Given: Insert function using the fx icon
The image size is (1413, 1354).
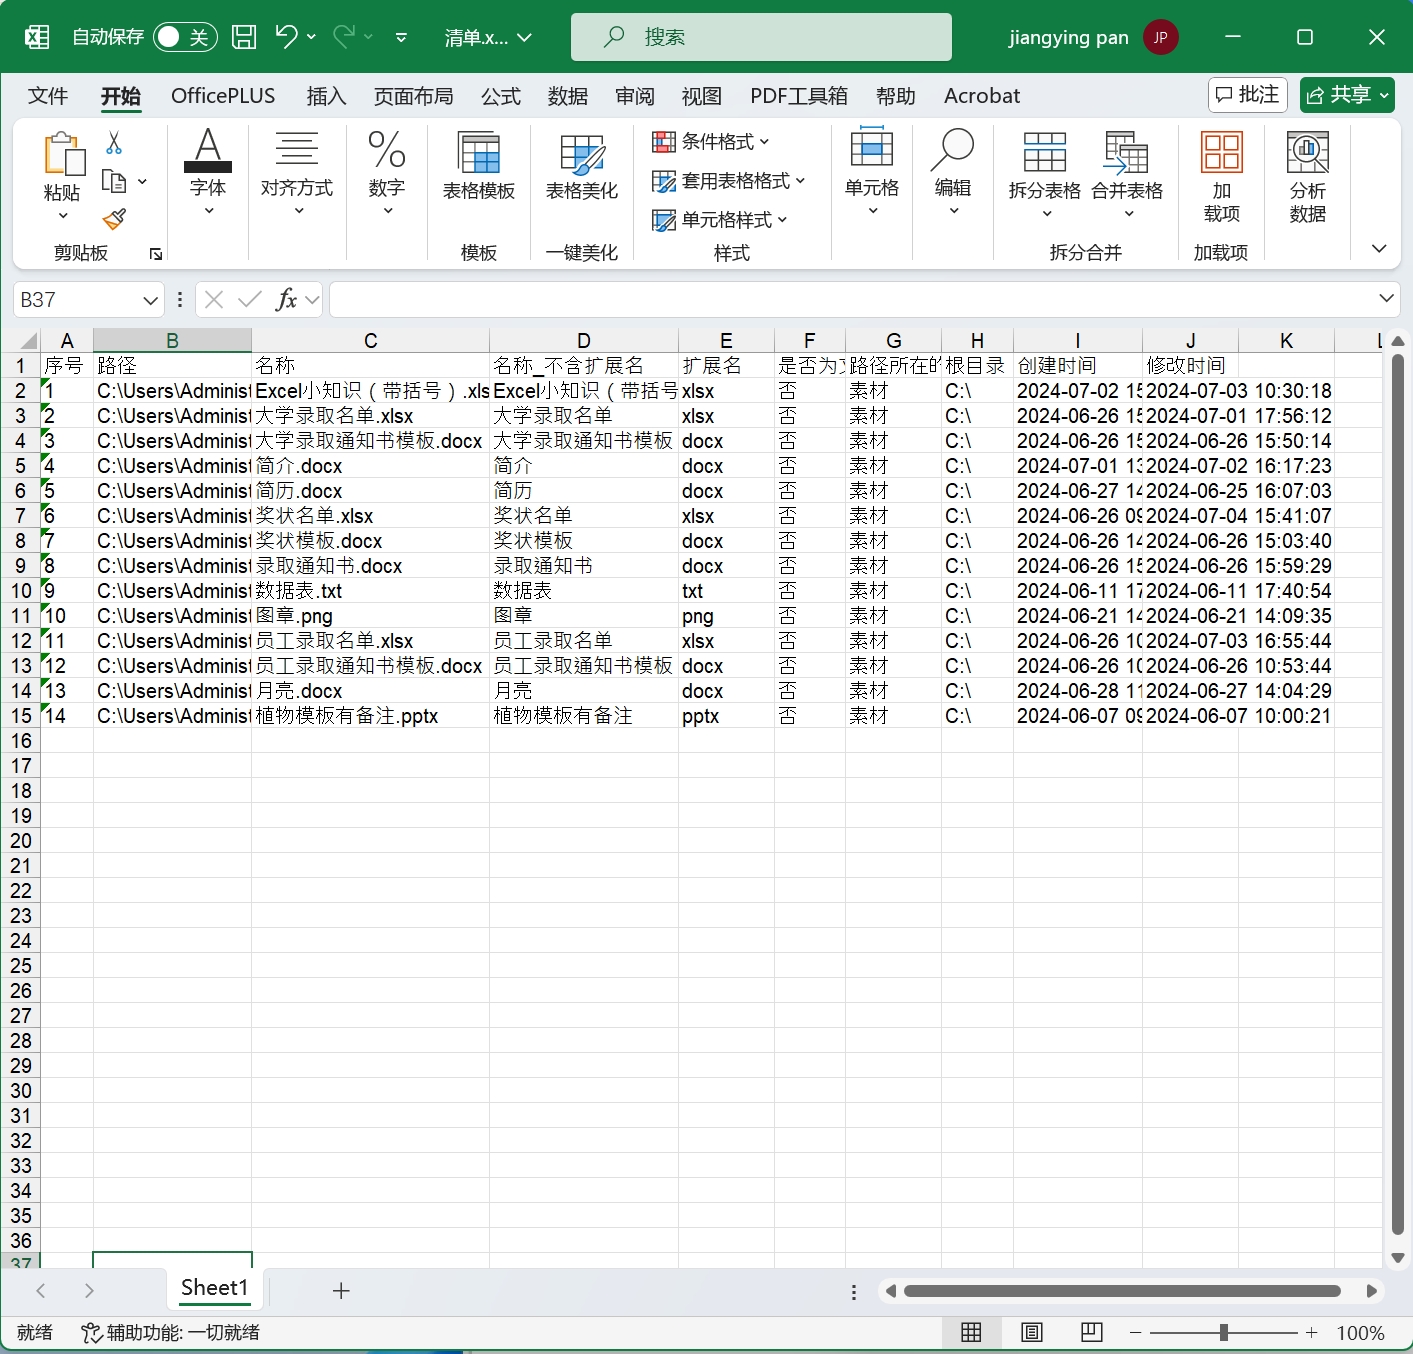Looking at the screenshot, I should pos(286,299).
